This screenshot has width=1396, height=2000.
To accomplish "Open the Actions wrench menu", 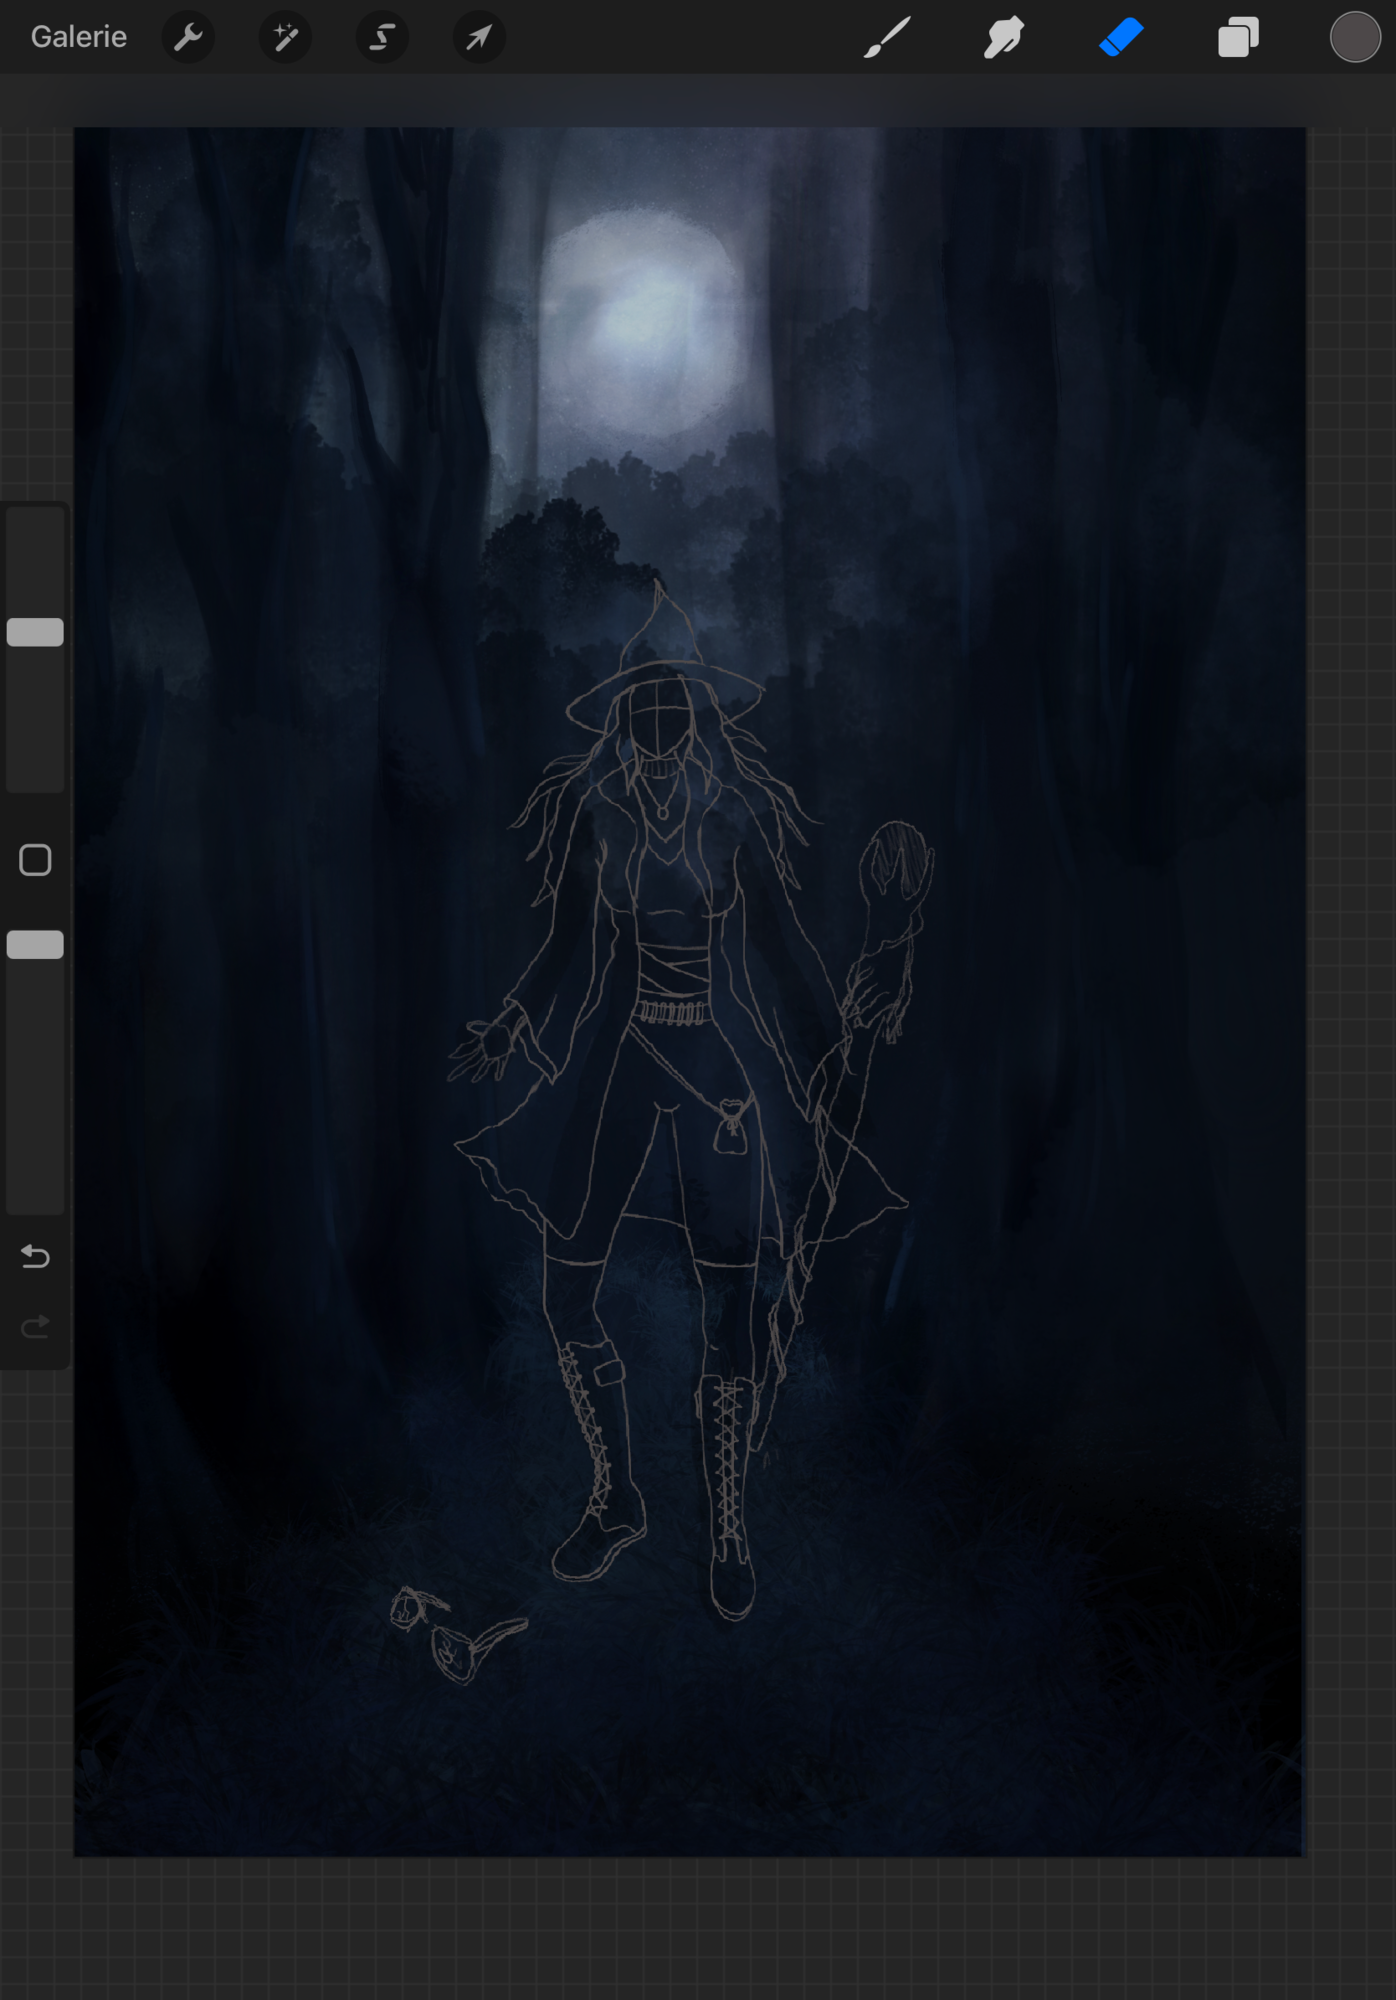I will click(188, 38).
